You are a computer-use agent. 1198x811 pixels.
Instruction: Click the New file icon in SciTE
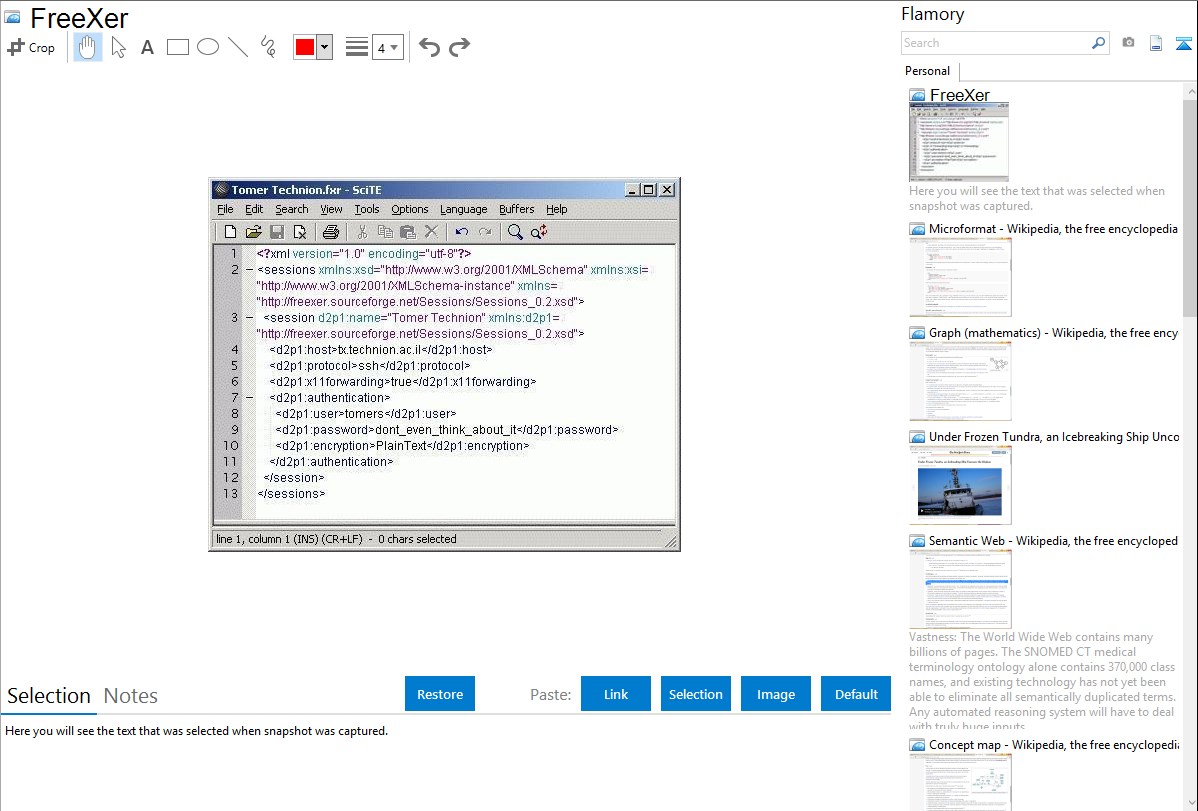point(230,232)
